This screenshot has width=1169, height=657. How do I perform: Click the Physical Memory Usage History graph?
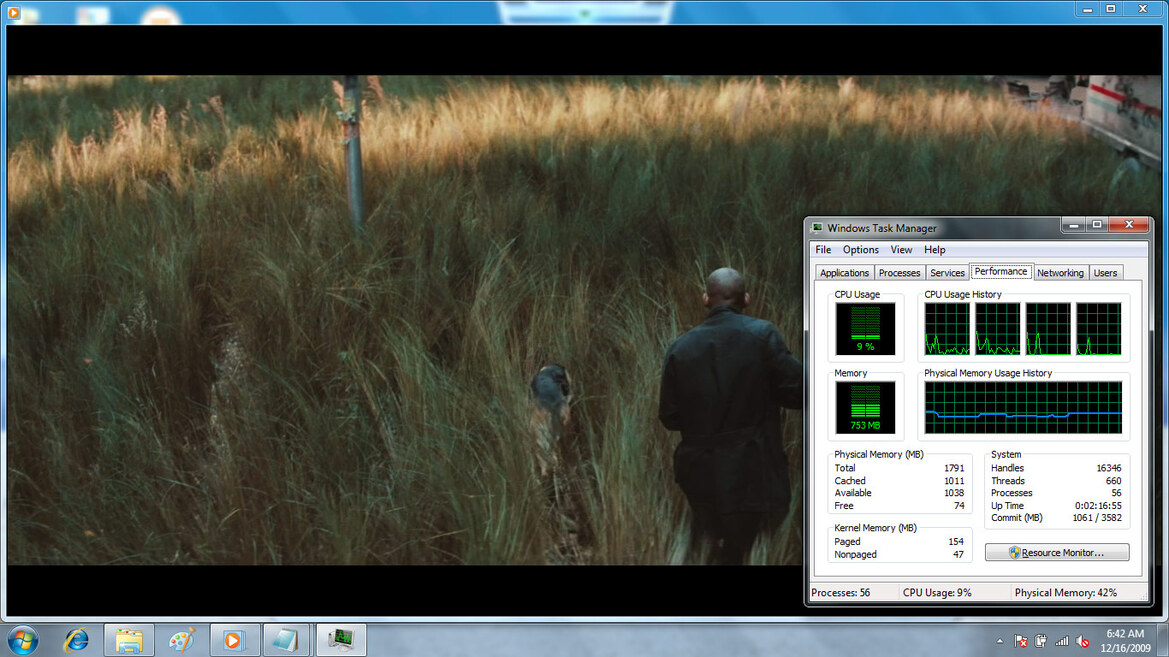(x=1023, y=407)
